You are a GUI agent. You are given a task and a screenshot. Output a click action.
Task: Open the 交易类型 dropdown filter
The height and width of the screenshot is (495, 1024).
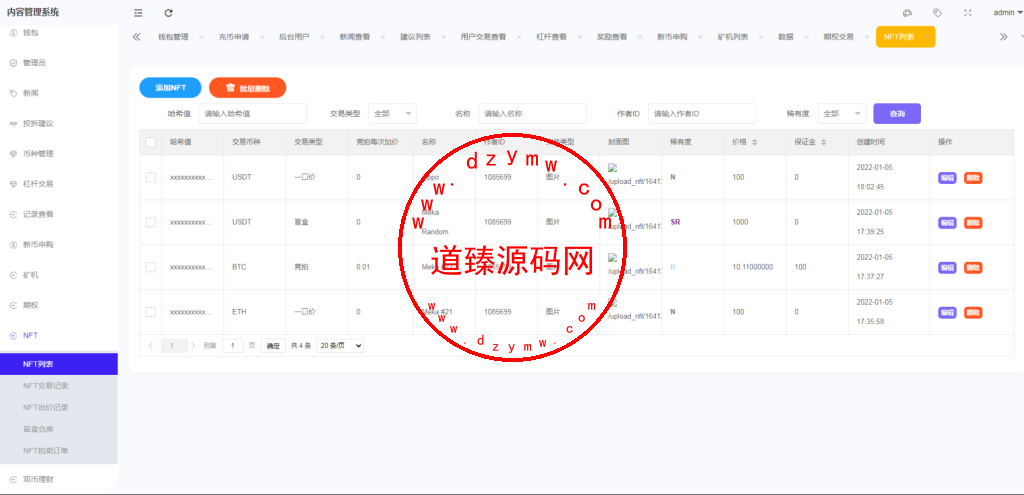pyautogui.click(x=392, y=114)
